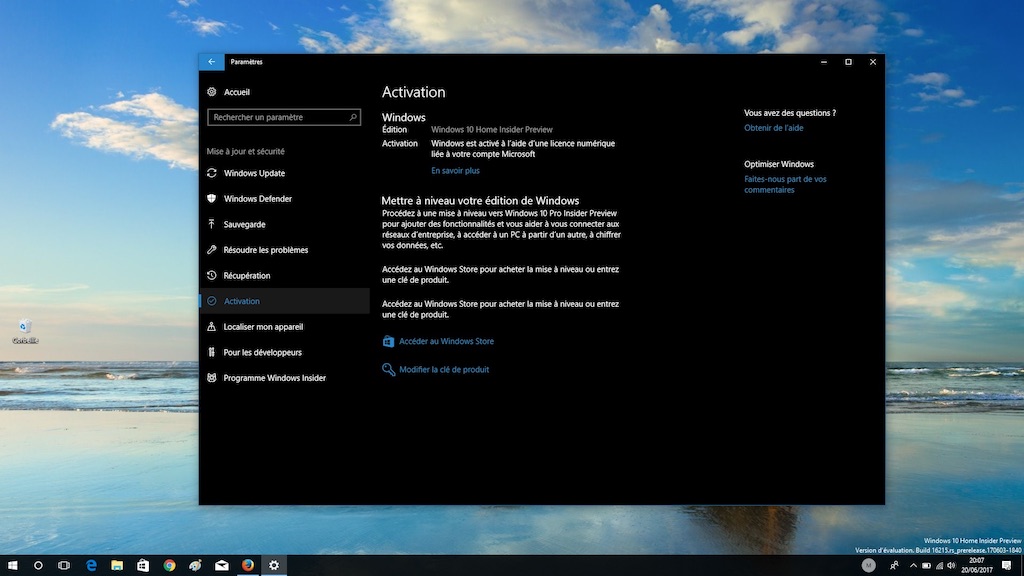Open the network Wi-Fi icon in tray
Screen dimensions: 1024x576
coord(939,566)
